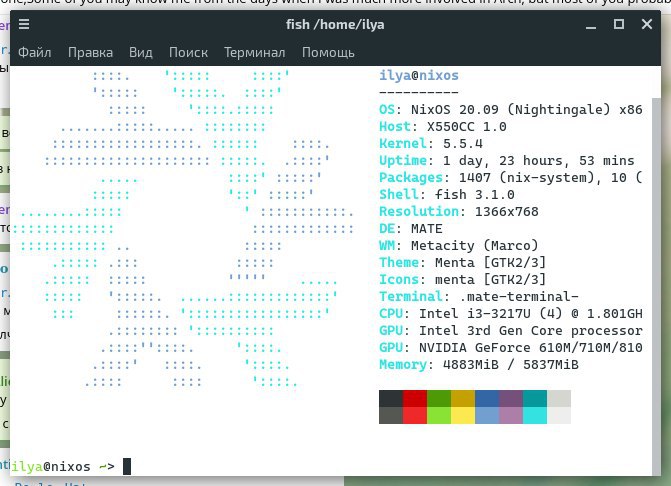671x486 pixels.
Task: Click the dark purple color block
Action: [x=511, y=398]
